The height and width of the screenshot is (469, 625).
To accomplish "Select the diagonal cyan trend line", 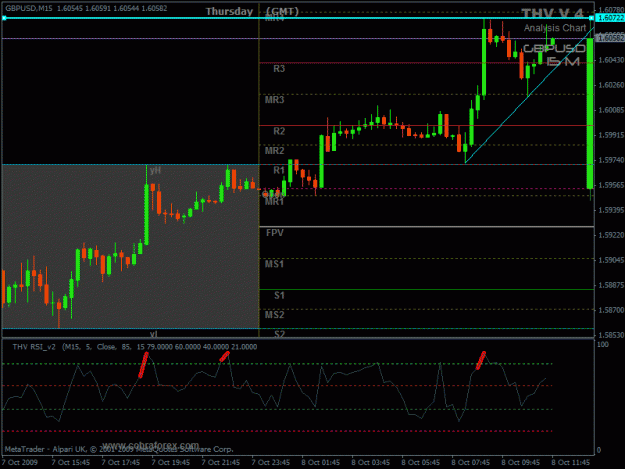I will coord(529,95).
